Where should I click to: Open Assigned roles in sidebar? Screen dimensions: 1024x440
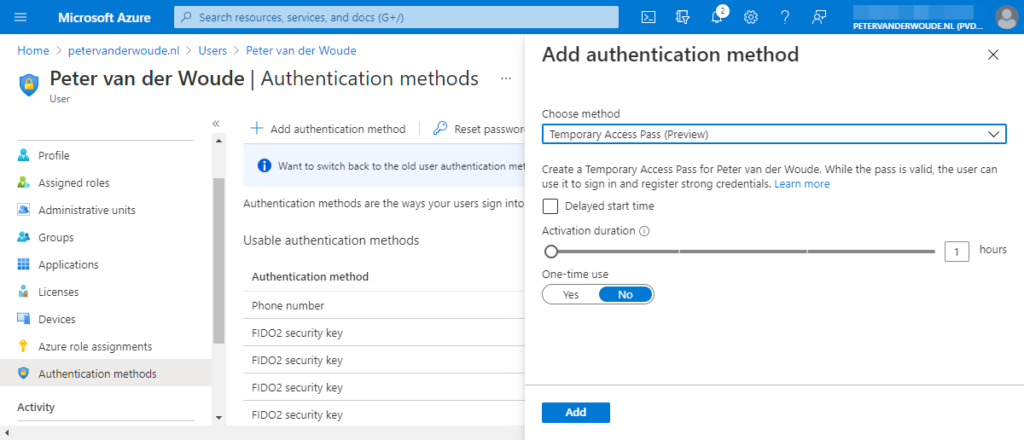pyautogui.click(x=73, y=183)
